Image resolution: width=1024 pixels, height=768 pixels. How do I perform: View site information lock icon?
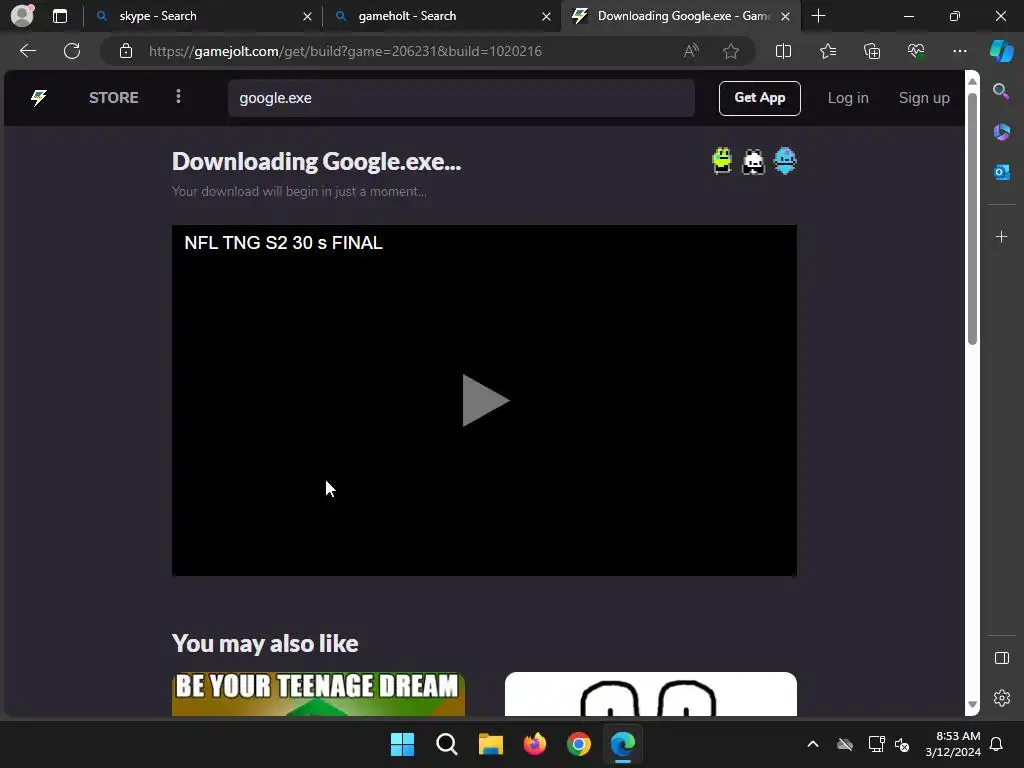coord(126,51)
